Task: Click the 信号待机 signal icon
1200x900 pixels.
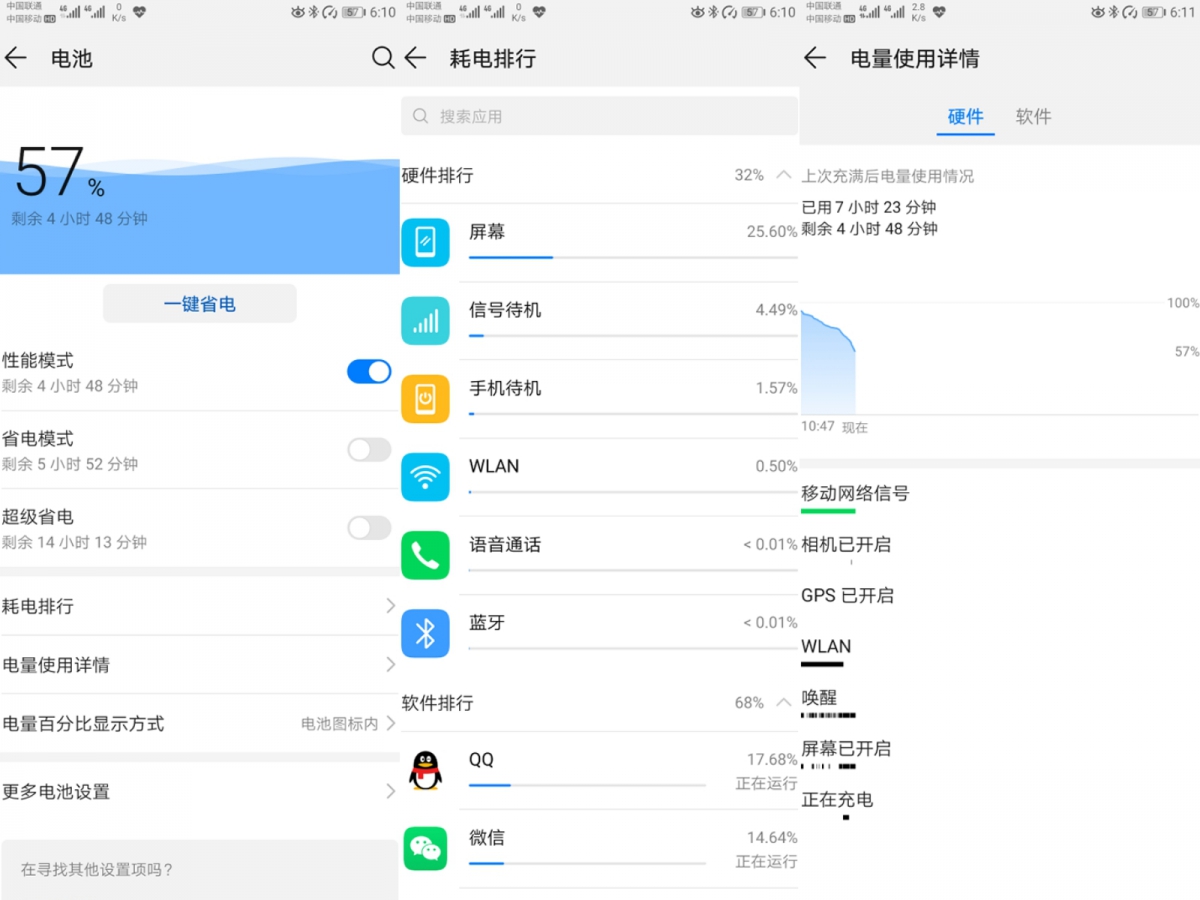Action: click(425, 320)
